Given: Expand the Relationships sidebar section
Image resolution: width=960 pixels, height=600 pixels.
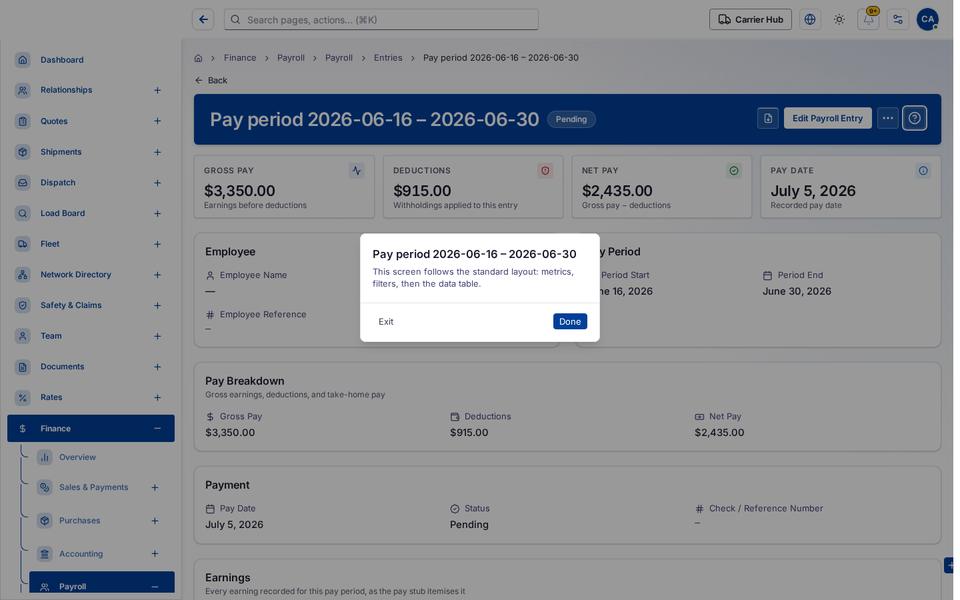Looking at the screenshot, I should [x=157, y=91].
